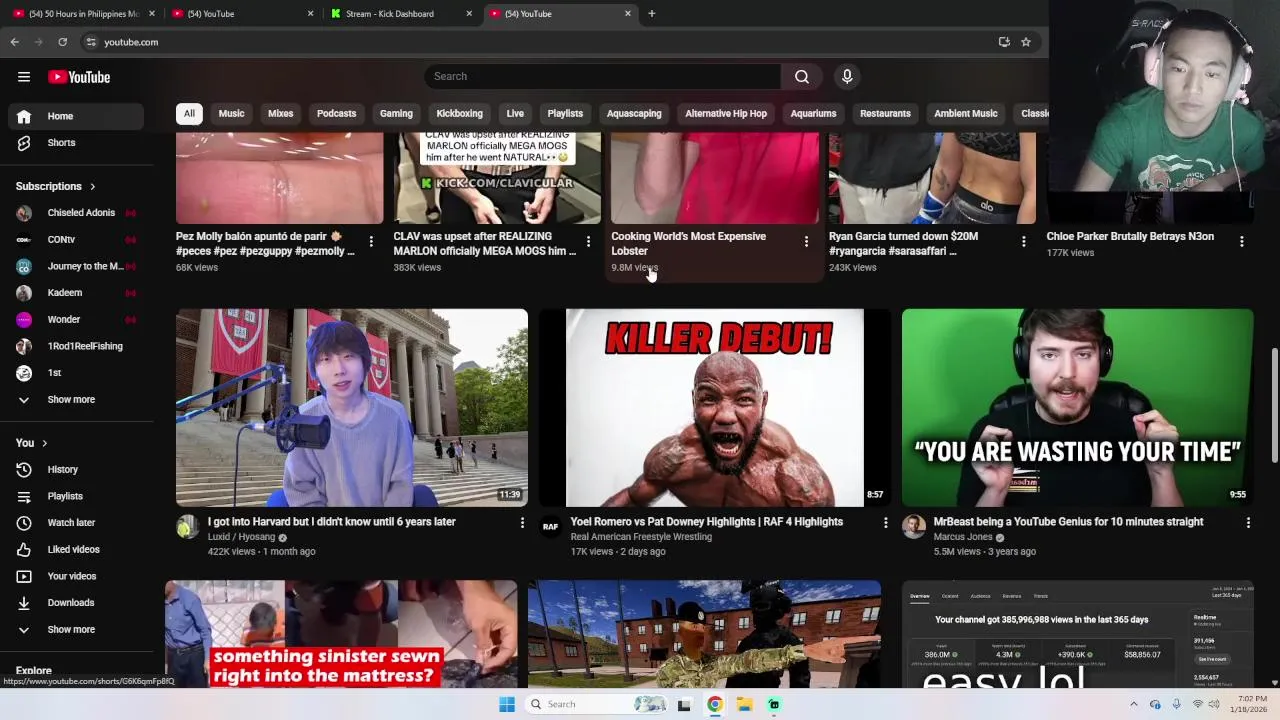
Task: Open Kadeem subscription channel
Action: [x=76, y=293]
